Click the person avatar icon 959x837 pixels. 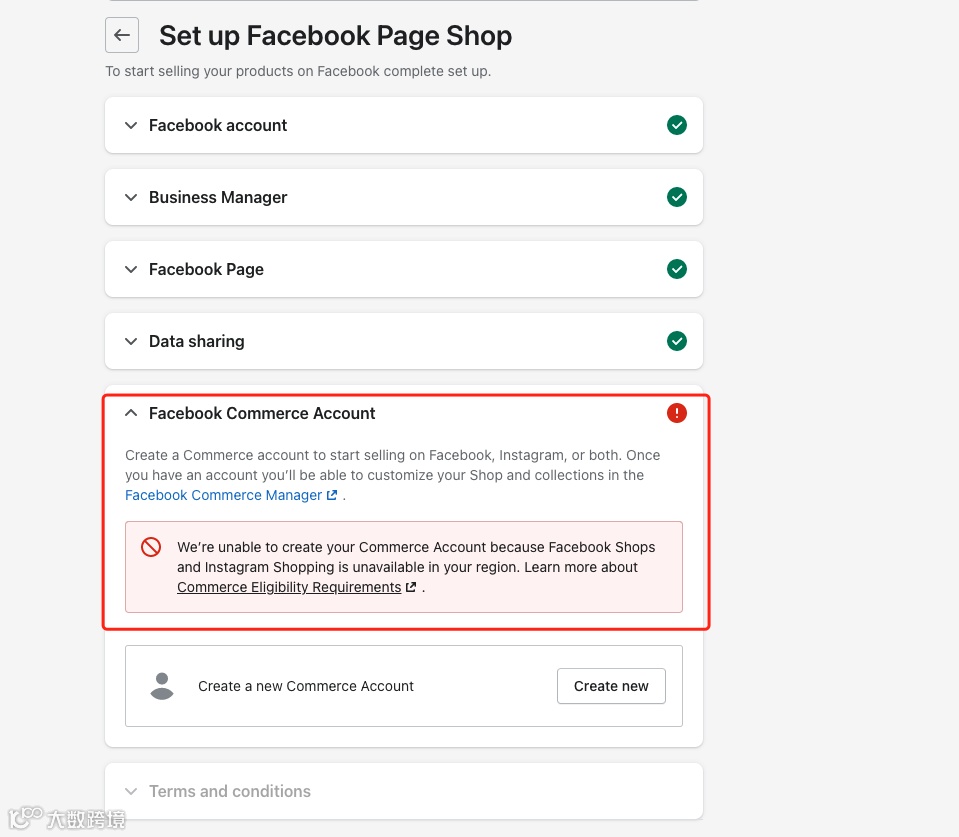click(x=161, y=686)
